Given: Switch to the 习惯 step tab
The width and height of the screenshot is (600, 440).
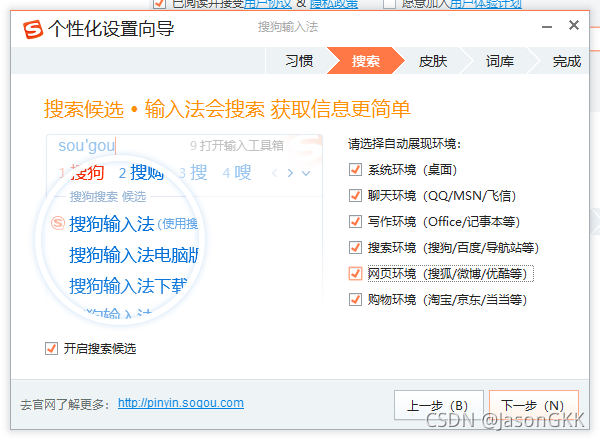Looking at the screenshot, I should (x=299, y=61).
